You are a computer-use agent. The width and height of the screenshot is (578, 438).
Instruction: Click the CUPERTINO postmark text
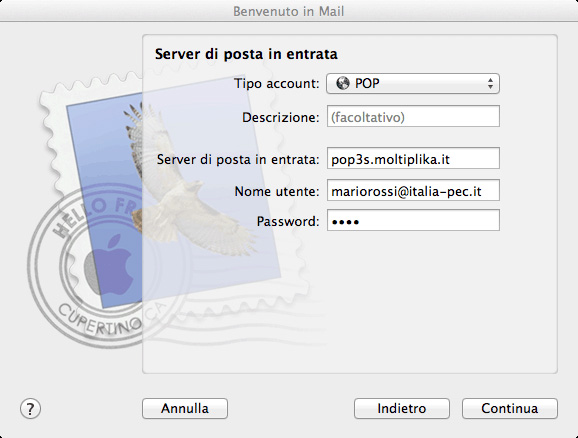[100, 319]
